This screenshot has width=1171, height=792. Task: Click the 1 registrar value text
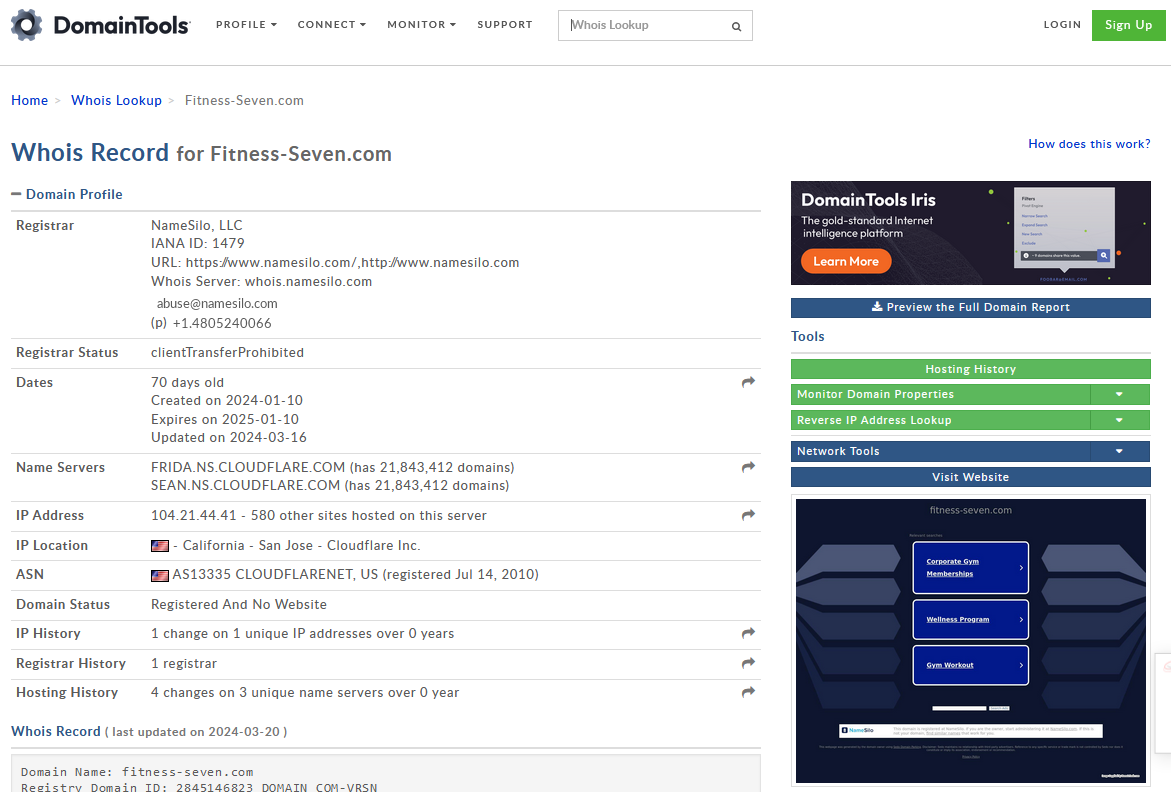pyautogui.click(x=184, y=663)
